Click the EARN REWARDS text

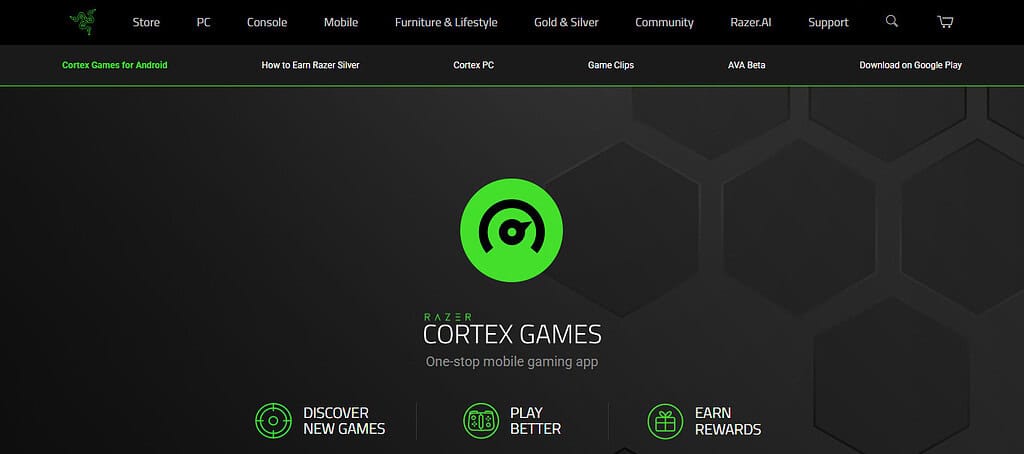coord(728,421)
